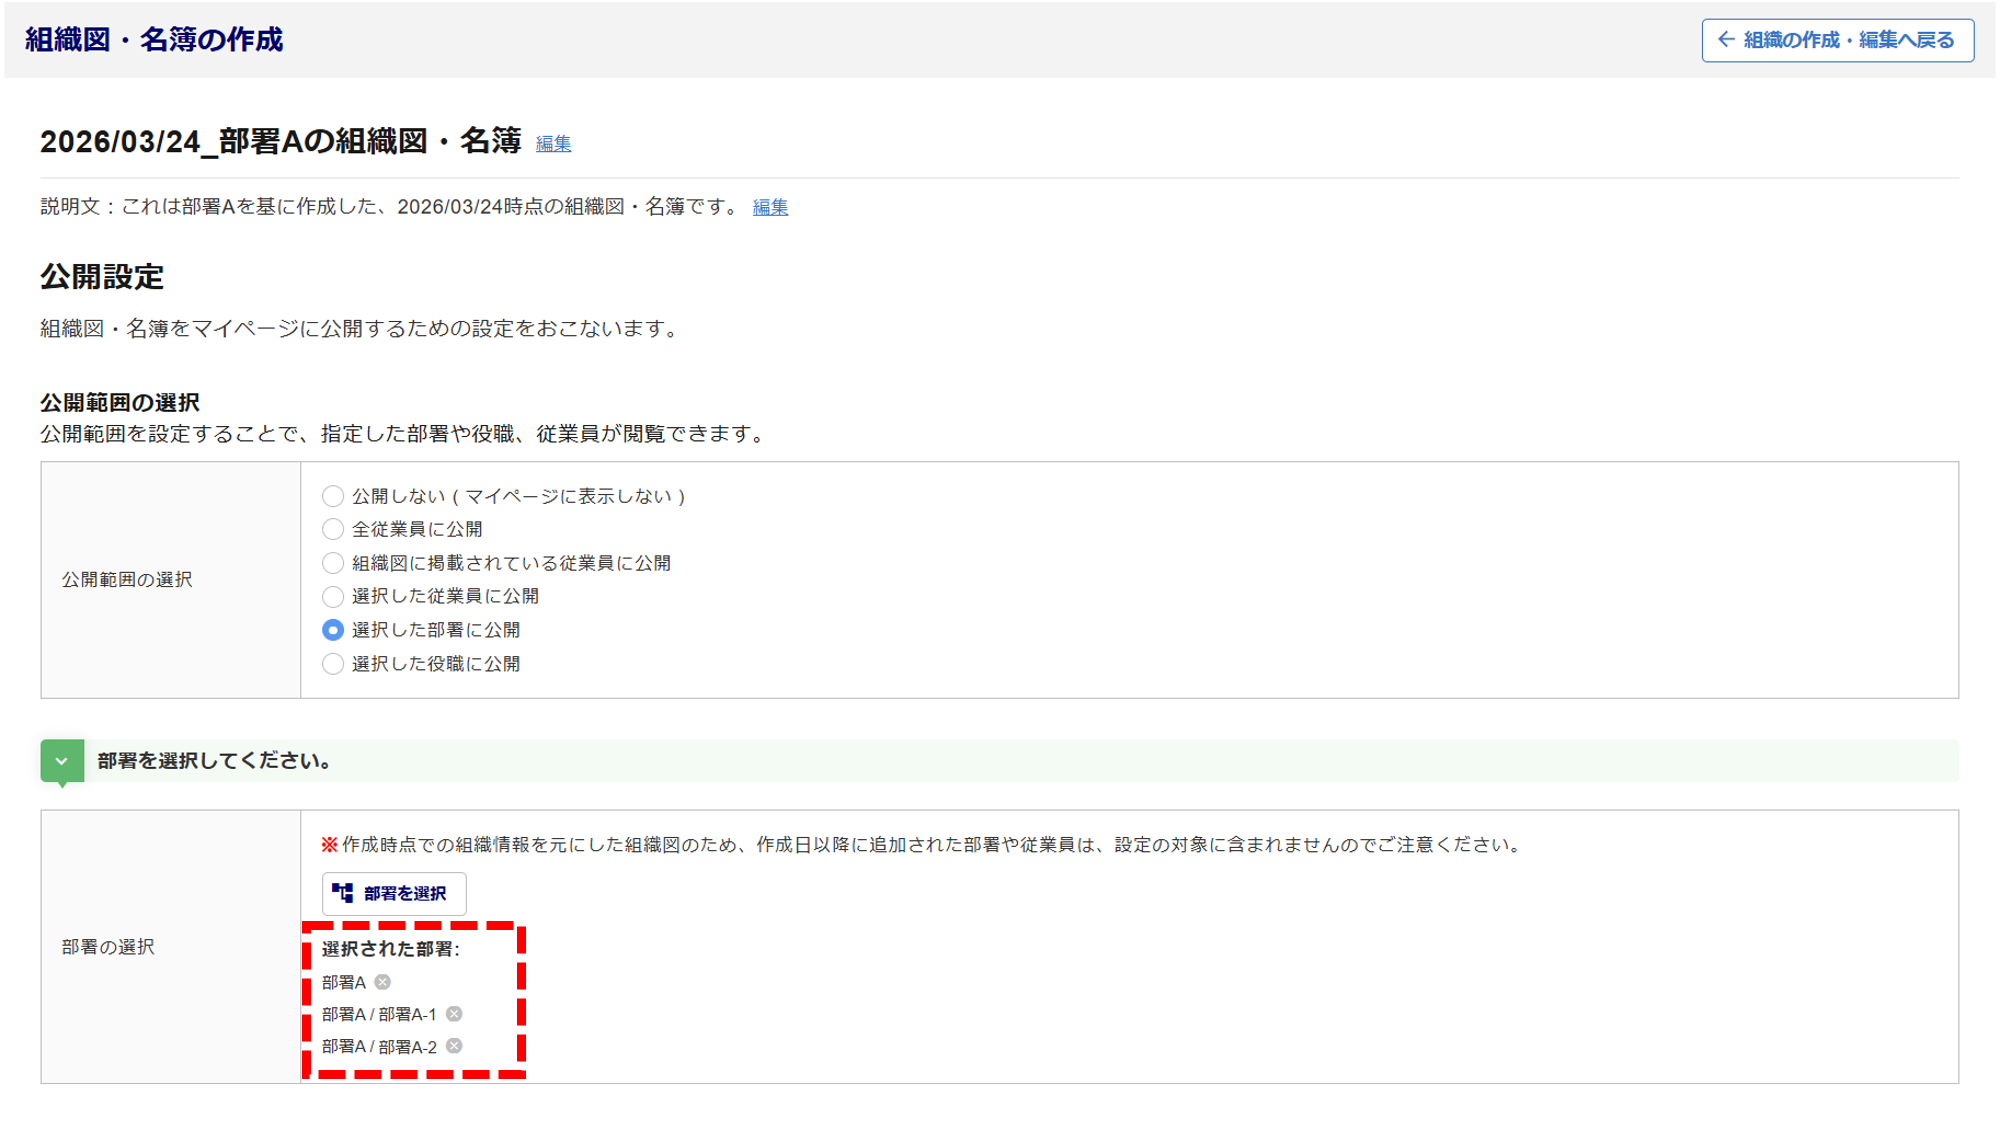The width and height of the screenshot is (2000, 1128).
Task: Choose 選択した役職に公開 radio option
Action: [x=333, y=664]
